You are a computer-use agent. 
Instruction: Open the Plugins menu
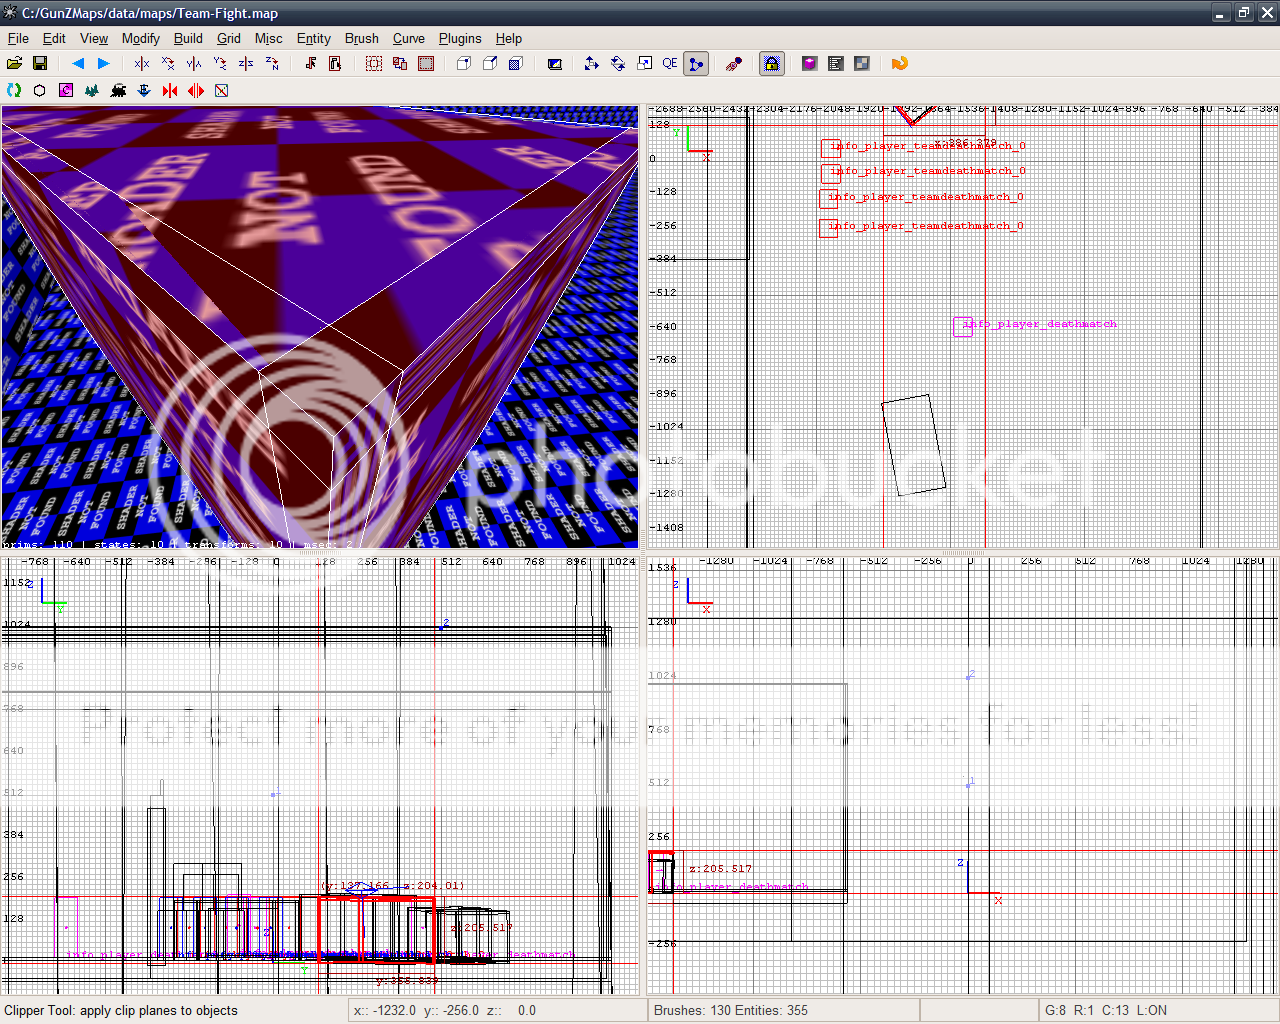[460, 38]
